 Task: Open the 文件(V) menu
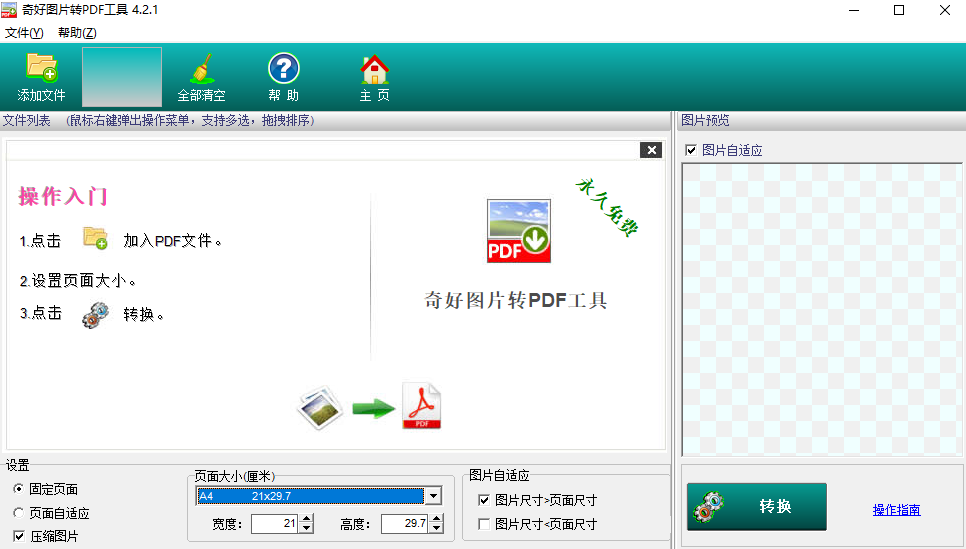tap(24, 33)
